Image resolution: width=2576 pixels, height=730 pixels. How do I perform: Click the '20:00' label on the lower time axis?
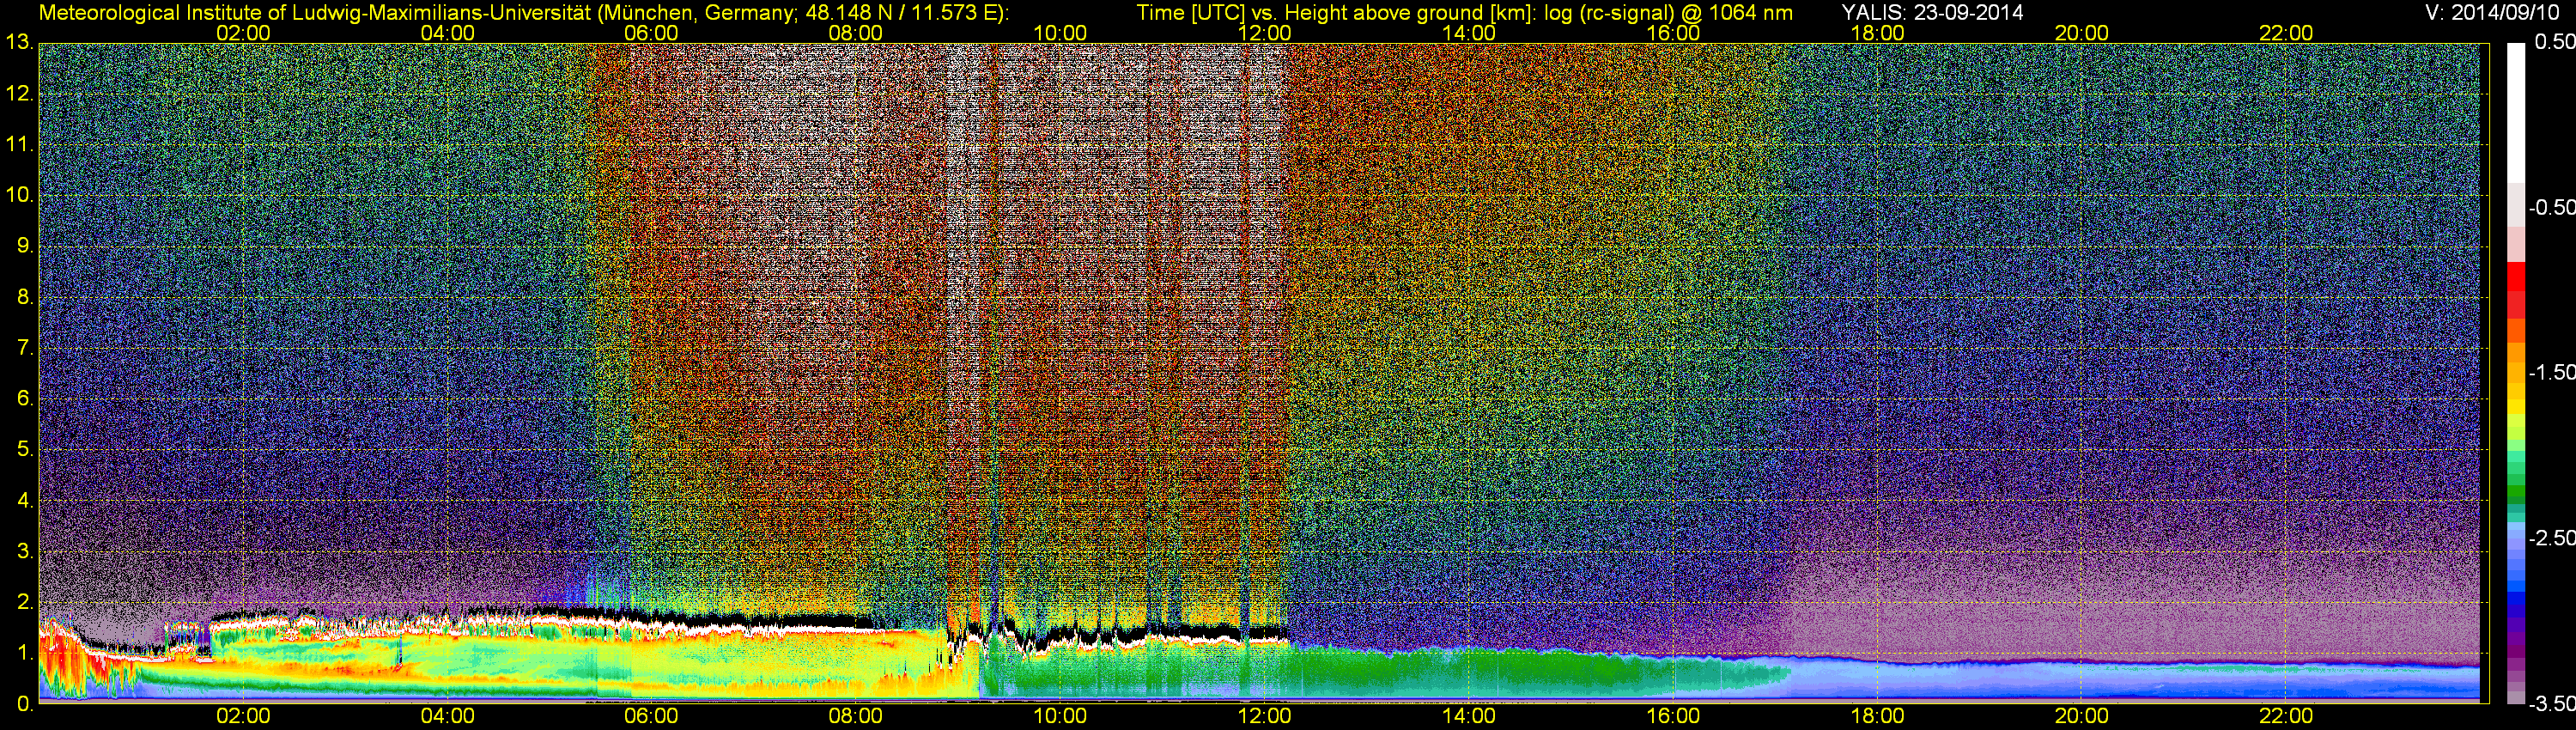point(2082,716)
